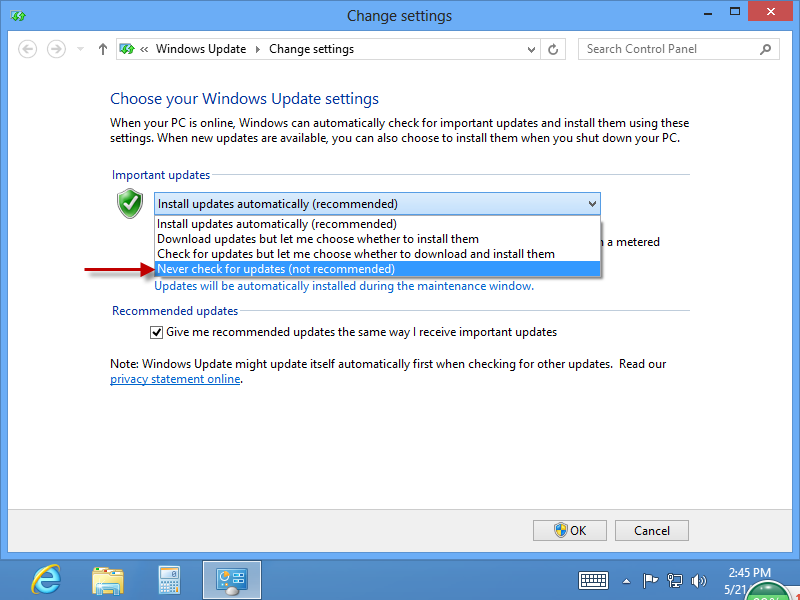Viewport: 800px width, 600px height.
Task: Expand the address bar history dropdown
Action: pos(531,49)
